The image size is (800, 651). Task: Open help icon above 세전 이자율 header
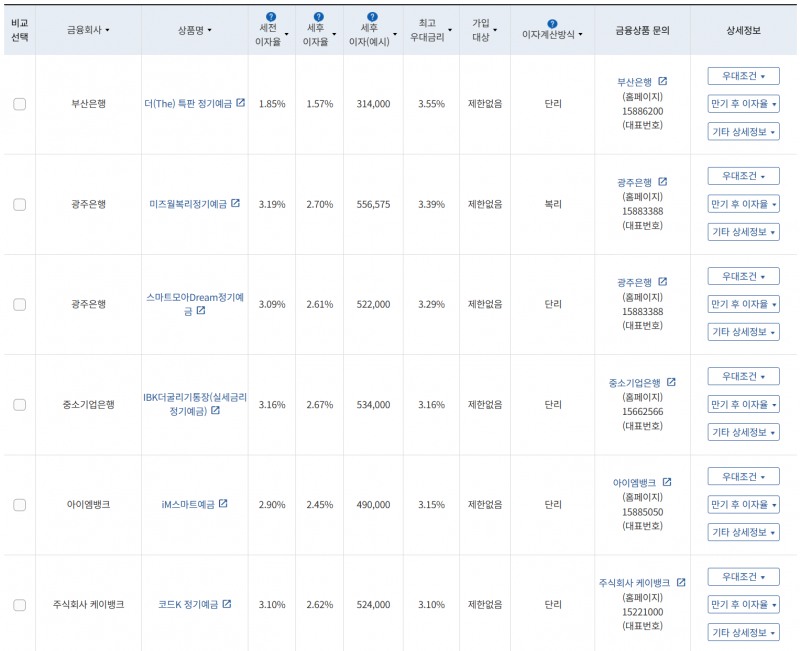271,17
